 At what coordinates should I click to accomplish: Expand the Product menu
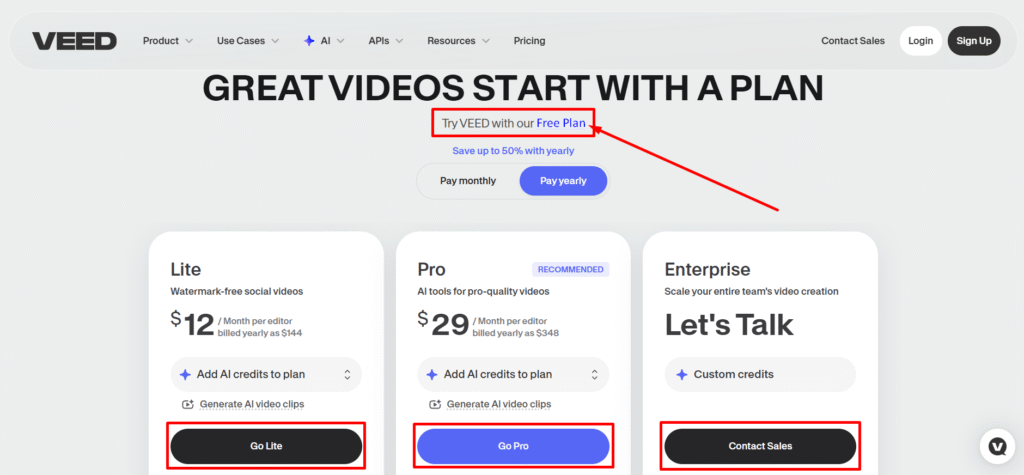[x=168, y=41]
